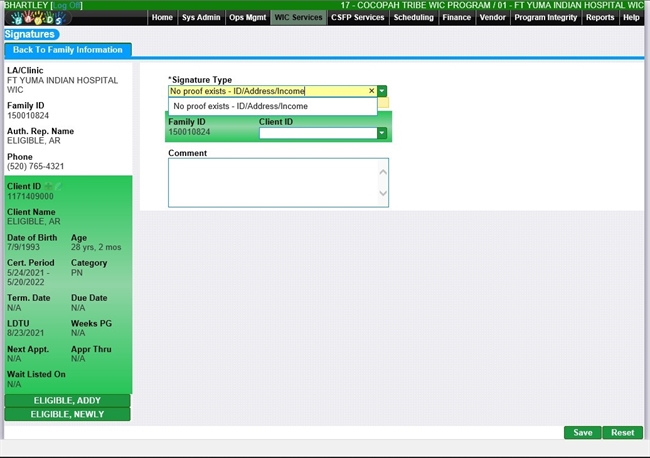This screenshot has height=458, width=650.
Task: Click the star icon beside Client ID
Action: [48, 186]
